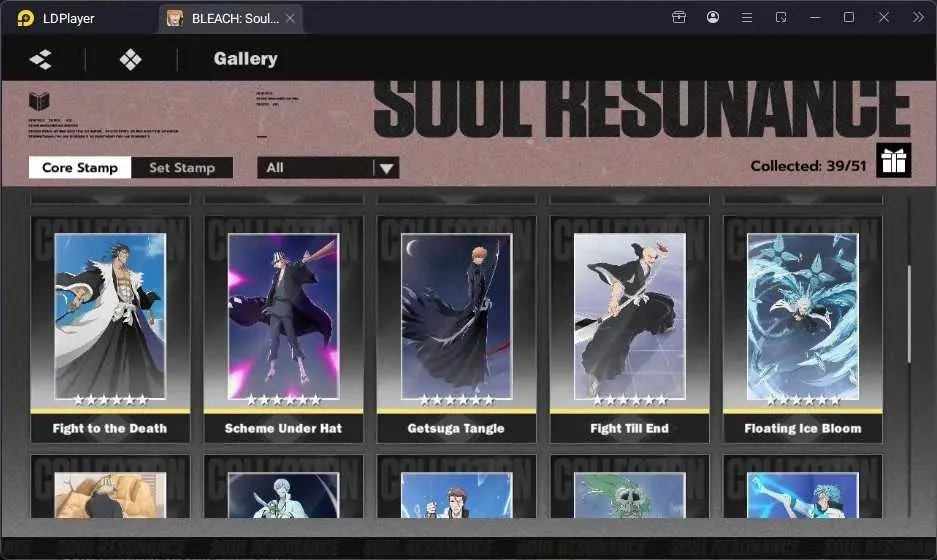Close the BLEACH: Soul tab

(290, 19)
